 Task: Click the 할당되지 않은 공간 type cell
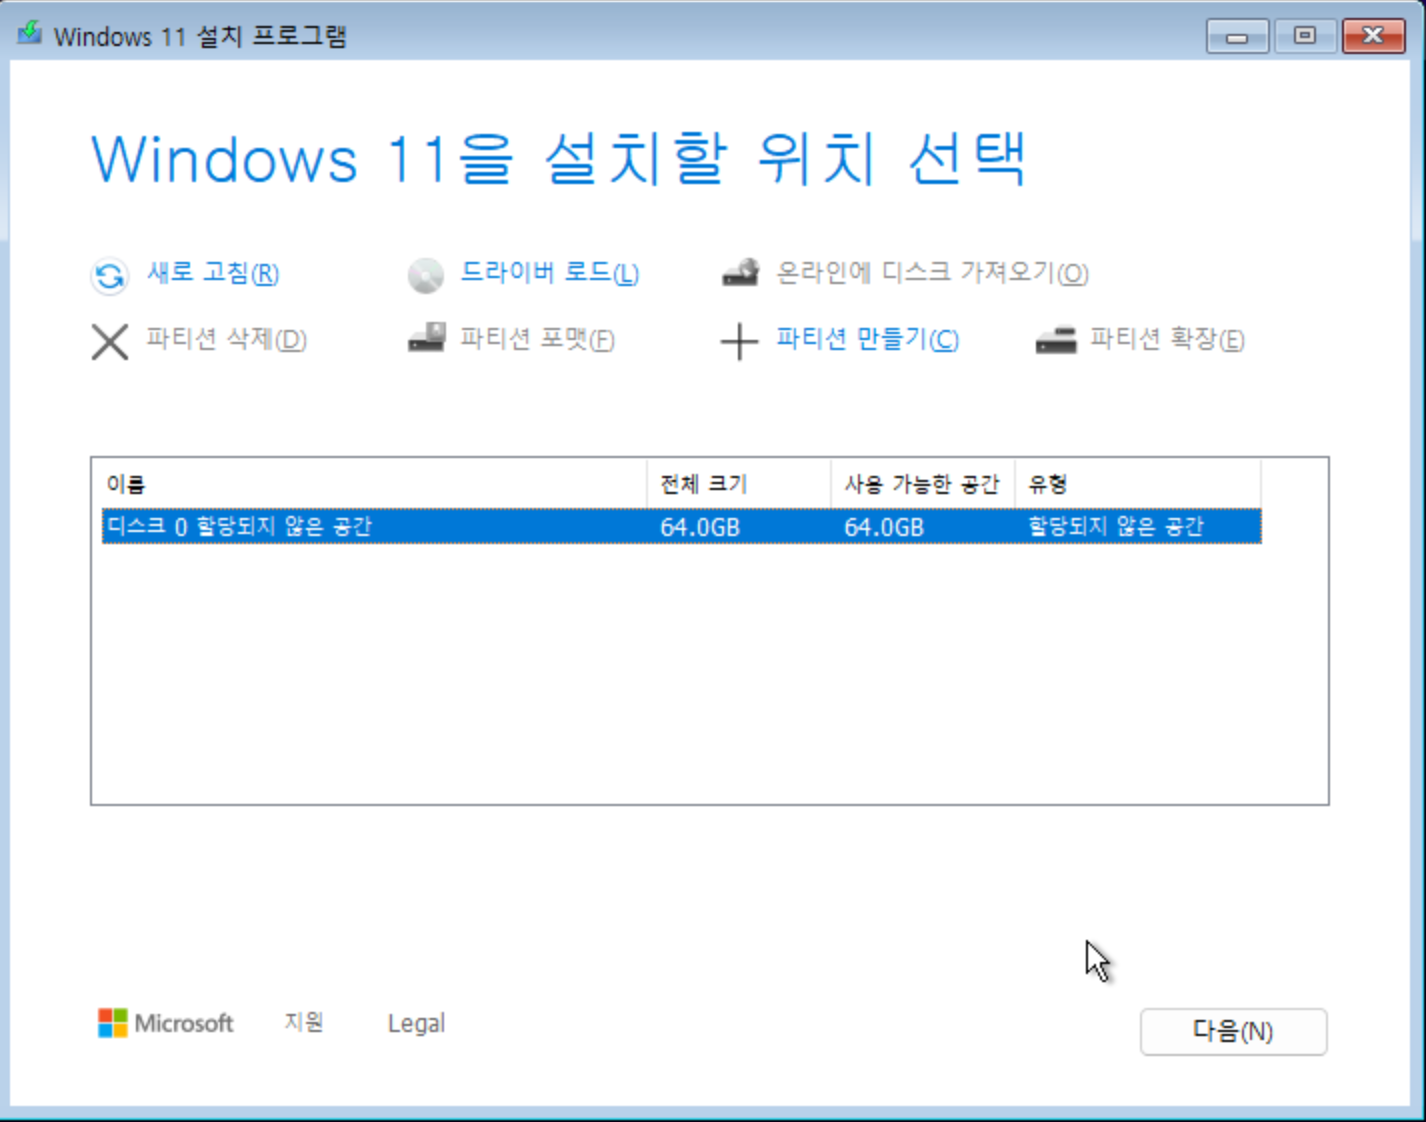tap(1116, 526)
